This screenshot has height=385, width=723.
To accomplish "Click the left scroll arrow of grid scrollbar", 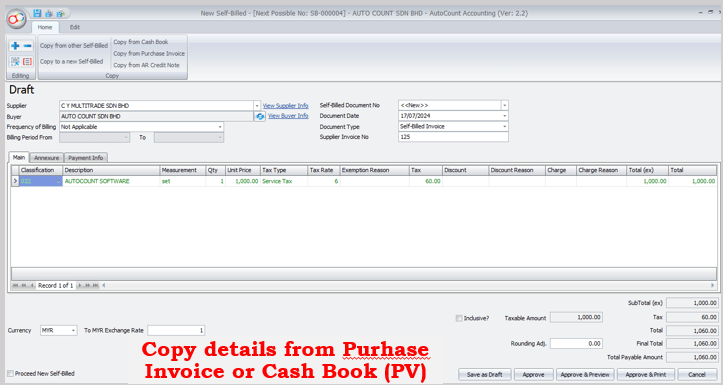I will [x=104, y=285].
